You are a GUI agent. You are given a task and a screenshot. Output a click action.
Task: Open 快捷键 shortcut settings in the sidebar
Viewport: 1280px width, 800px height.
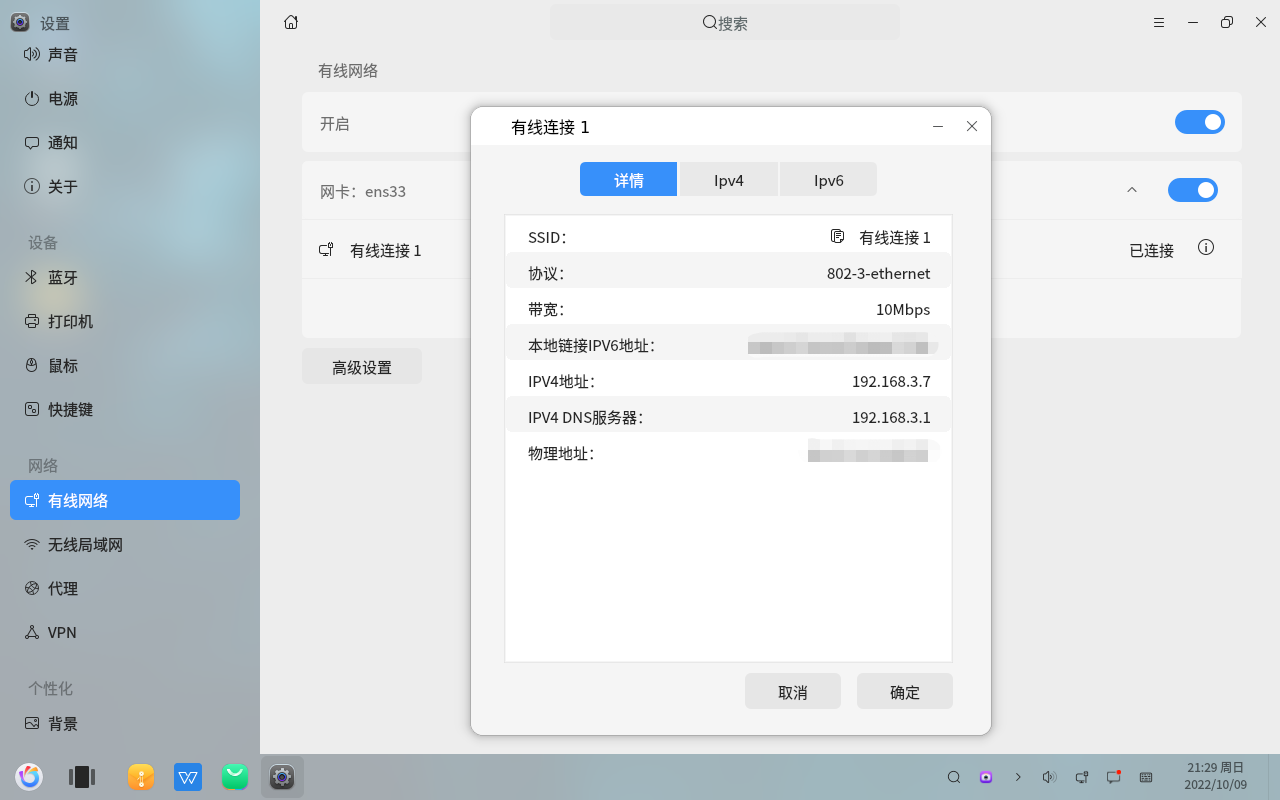pos(125,409)
